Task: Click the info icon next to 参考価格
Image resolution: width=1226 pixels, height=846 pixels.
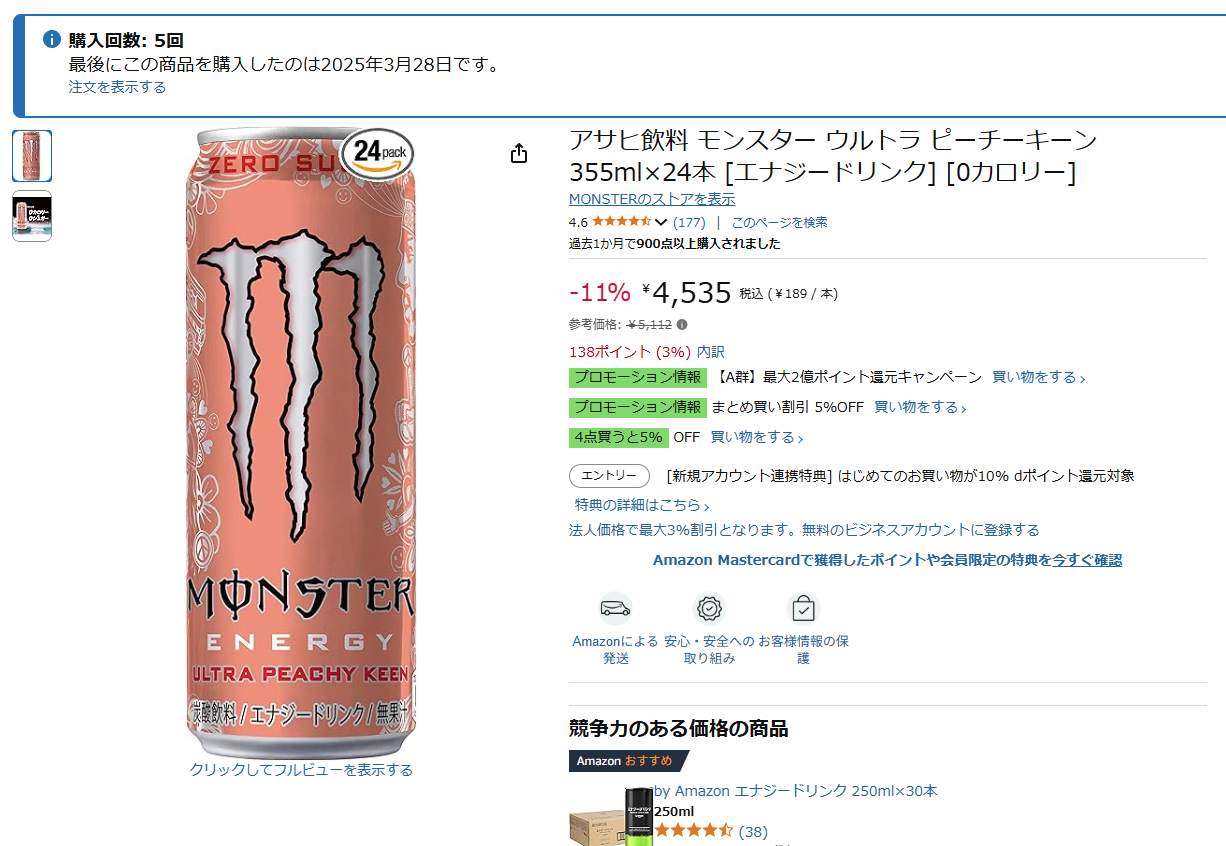Action: 682,325
